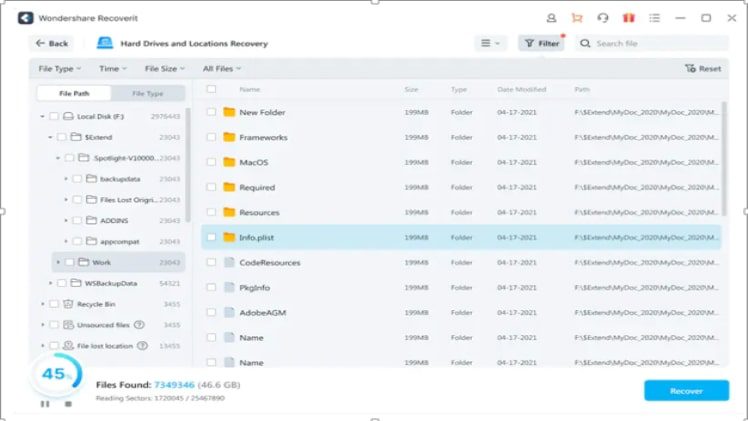Check the Local Disk (F:) checkbox

[54, 116]
